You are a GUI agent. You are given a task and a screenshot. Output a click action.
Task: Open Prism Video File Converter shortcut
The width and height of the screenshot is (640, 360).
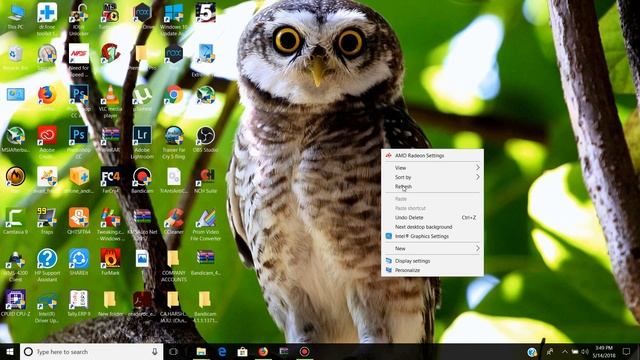(x=206, y=224)
